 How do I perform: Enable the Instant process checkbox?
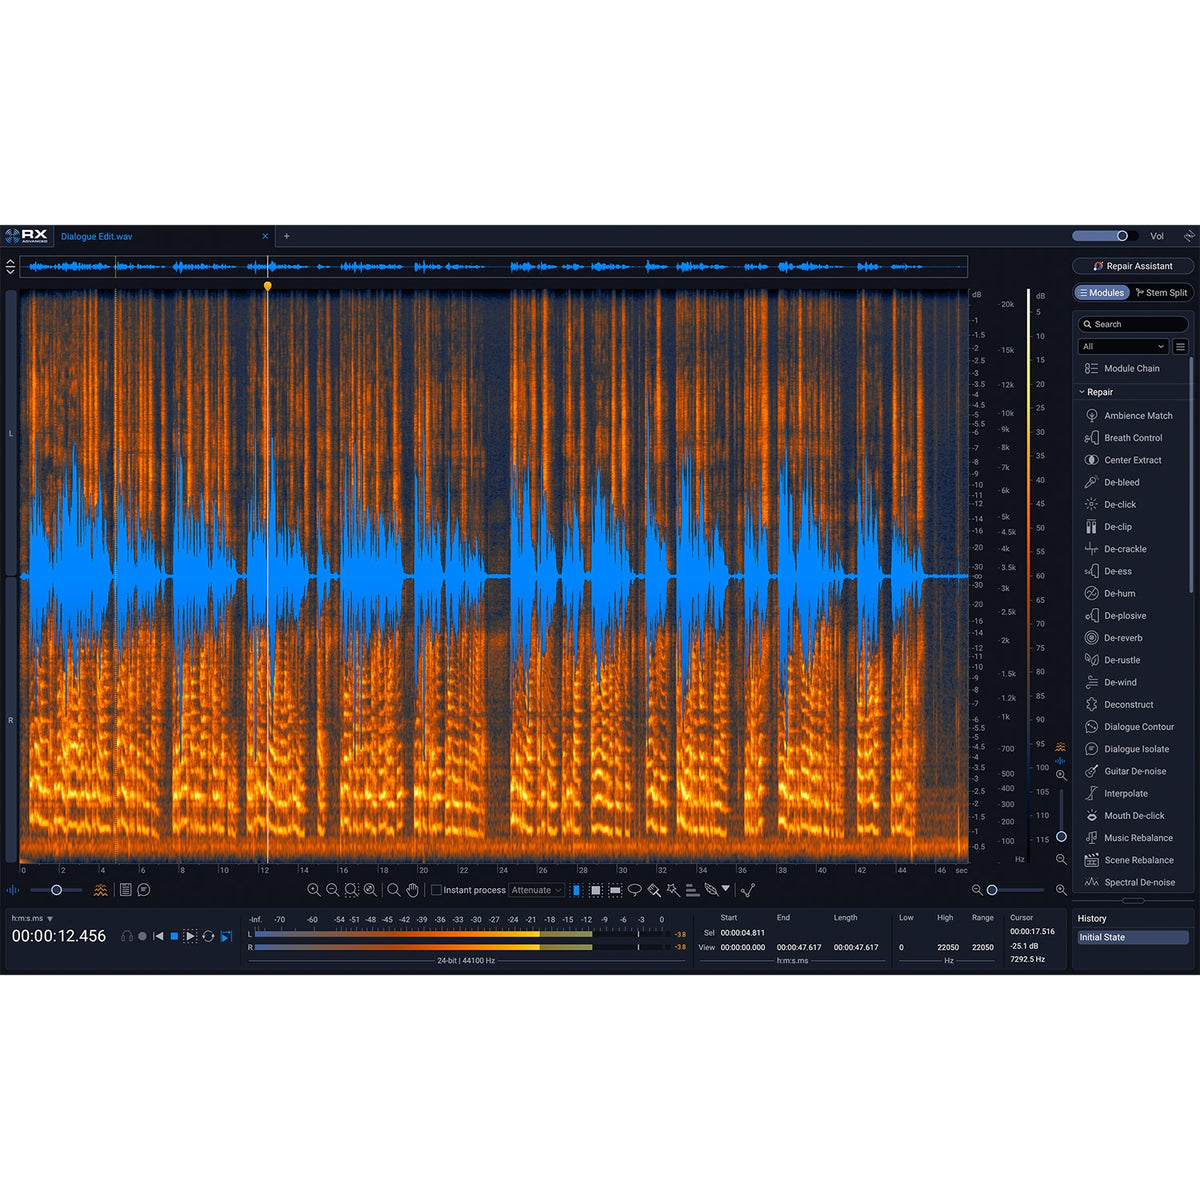click(436, 890)
